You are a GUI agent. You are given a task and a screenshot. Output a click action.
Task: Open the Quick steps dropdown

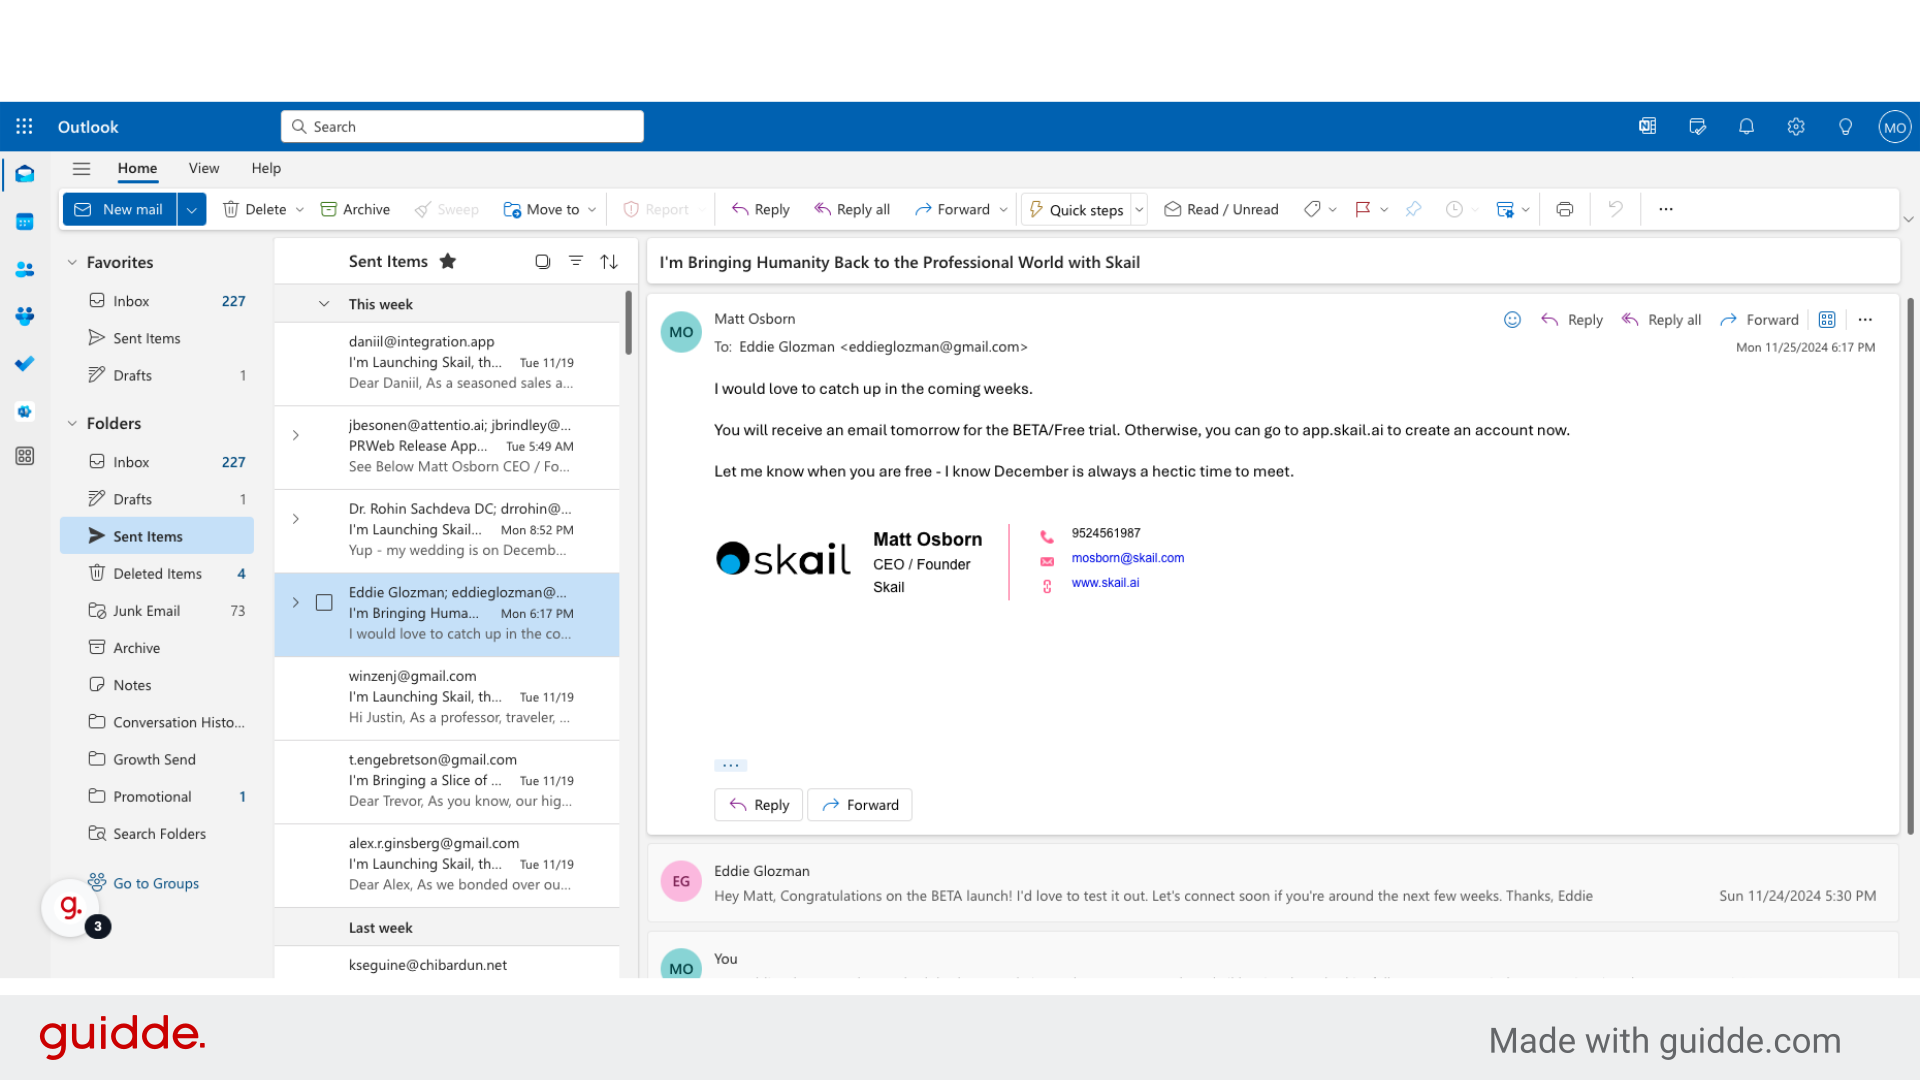(x=1138, y=209)
